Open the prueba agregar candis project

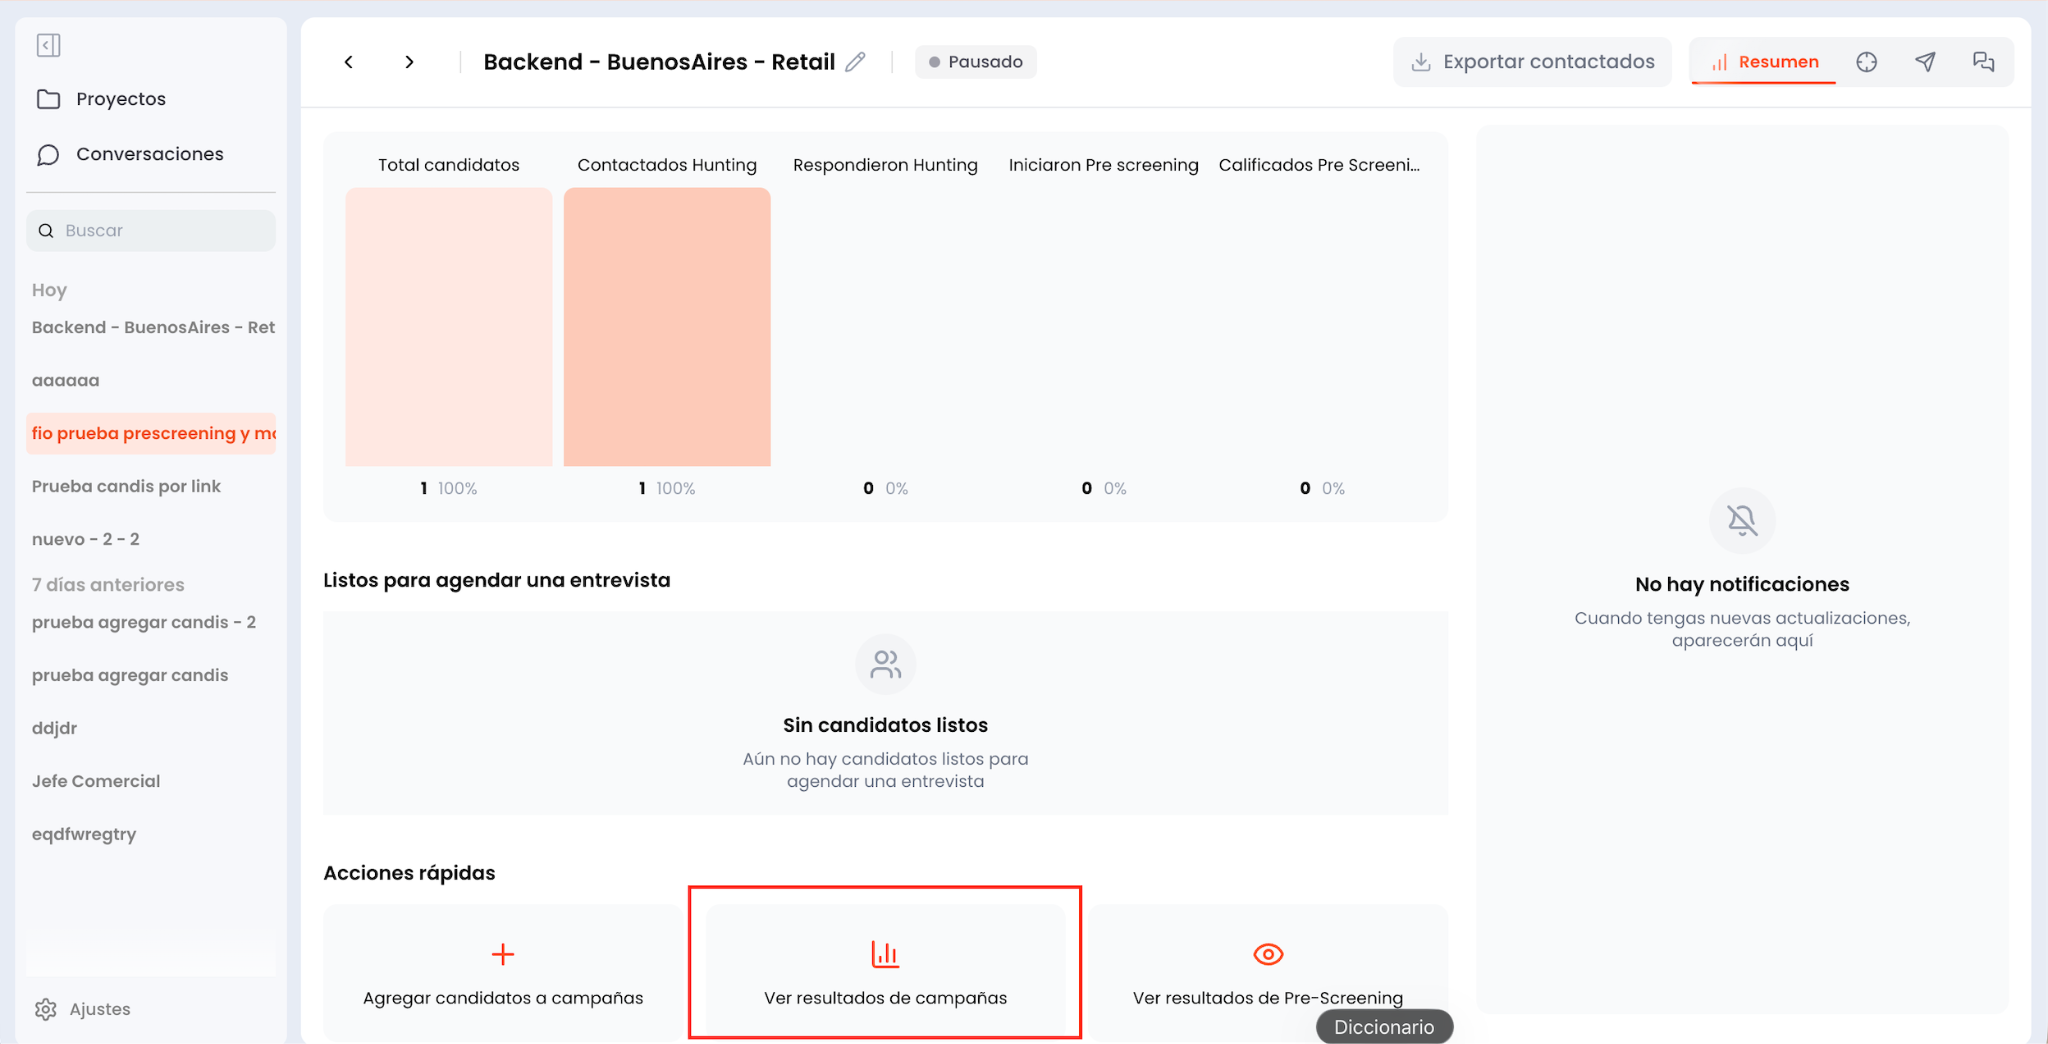pos(130,675)
